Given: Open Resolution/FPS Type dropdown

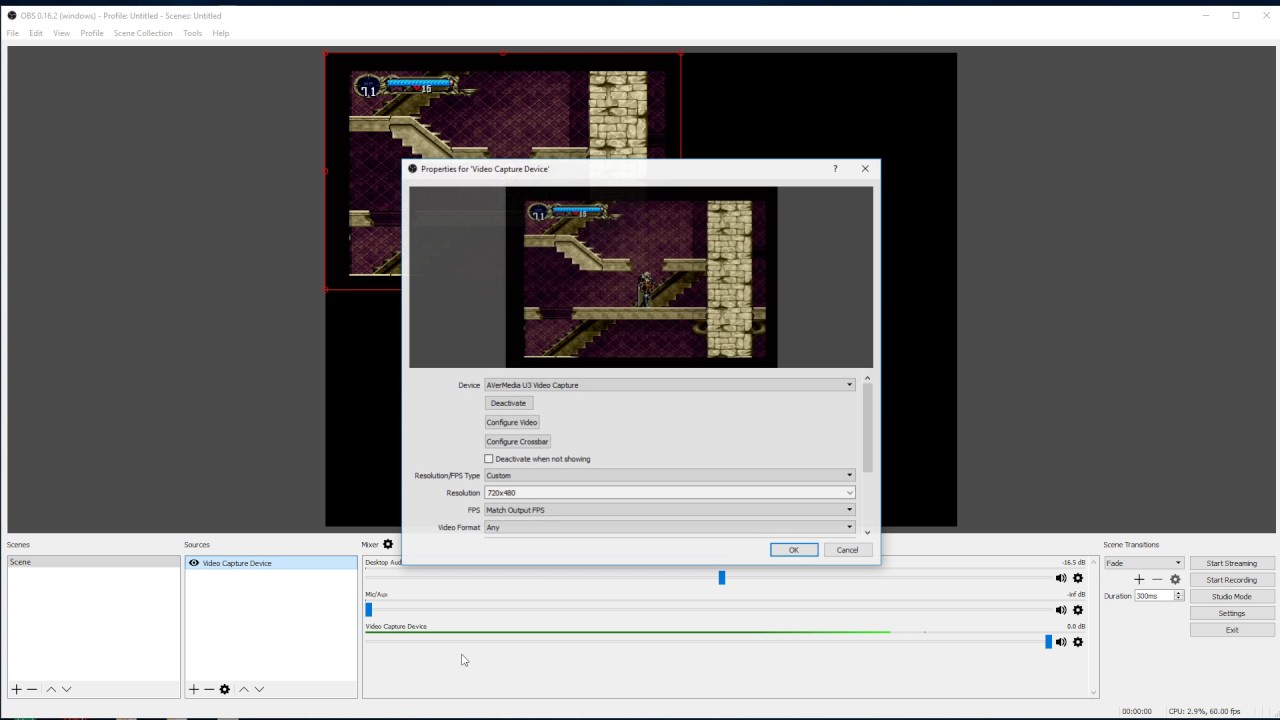Looking at the screenshot, I should pyautogui.click(x=669, y=475).
